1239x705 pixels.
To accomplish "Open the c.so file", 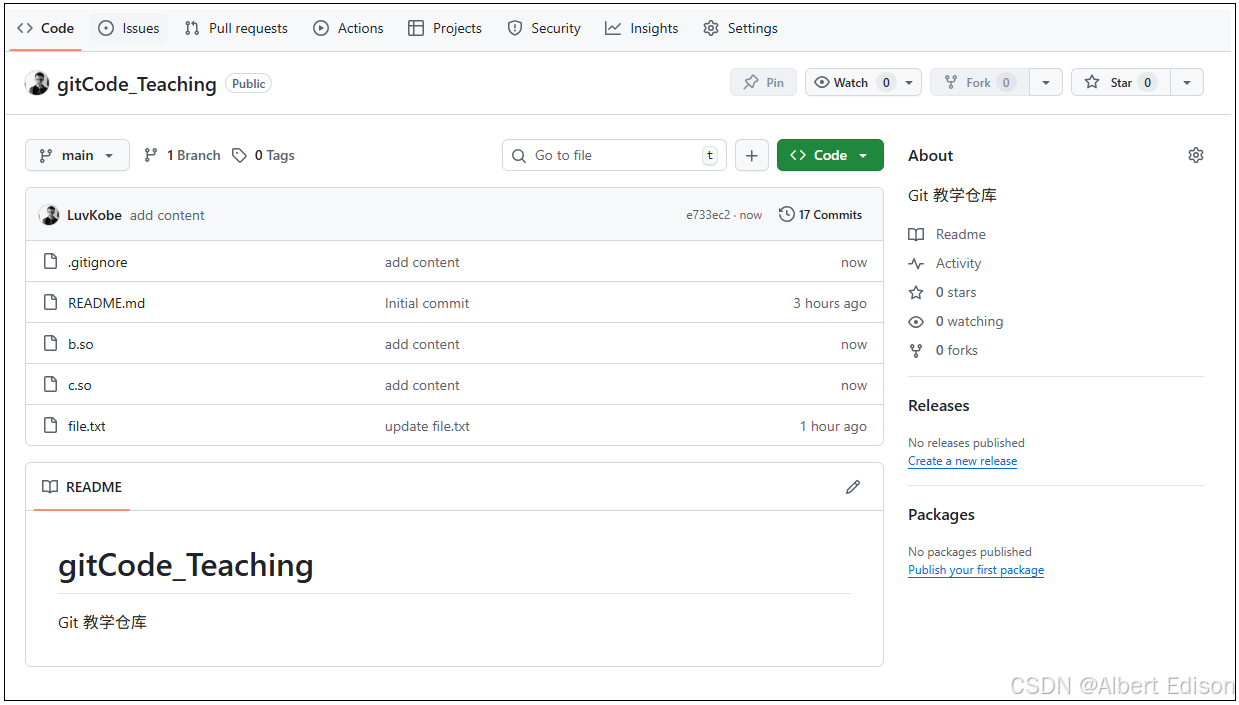I will pos(80,385).
